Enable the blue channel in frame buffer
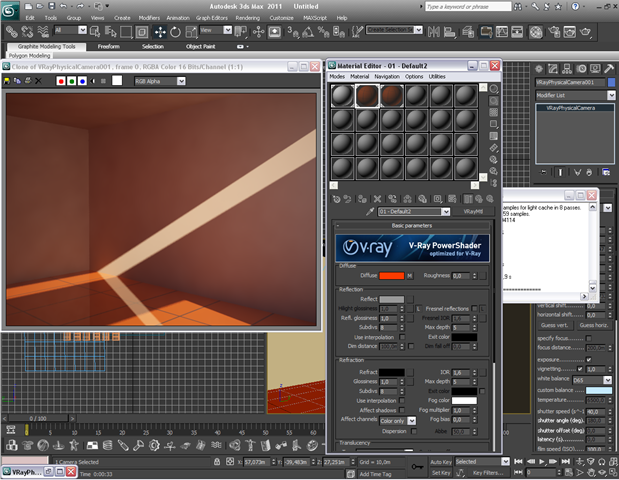Image resolution: width=619 pixels, height=480 pixels. [x=82, y=81]
